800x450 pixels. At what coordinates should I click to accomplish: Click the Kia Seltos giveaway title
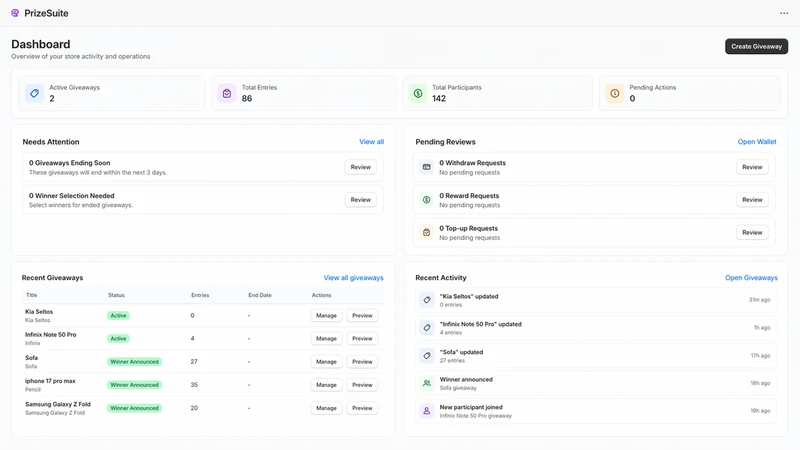coord(39,312)
